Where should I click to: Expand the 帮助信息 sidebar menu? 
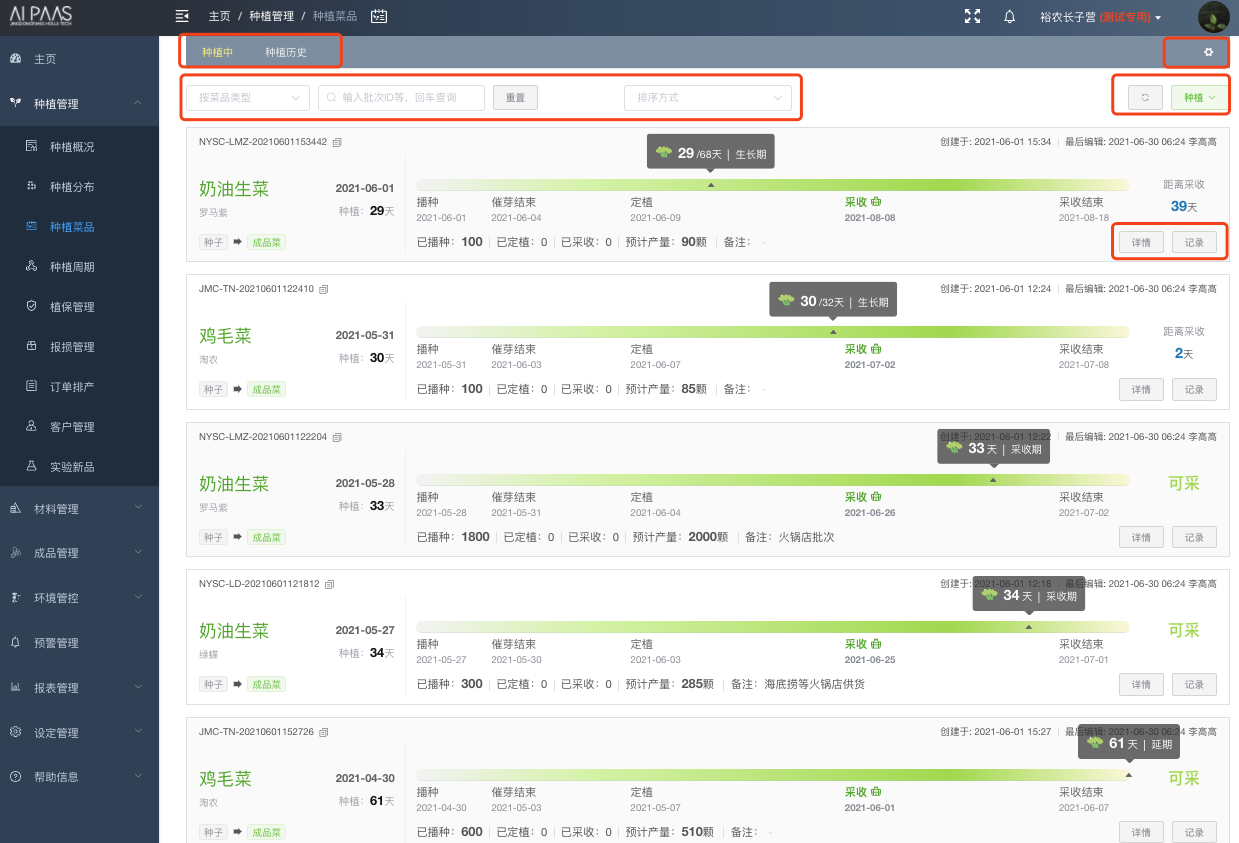tap(79, 777)
